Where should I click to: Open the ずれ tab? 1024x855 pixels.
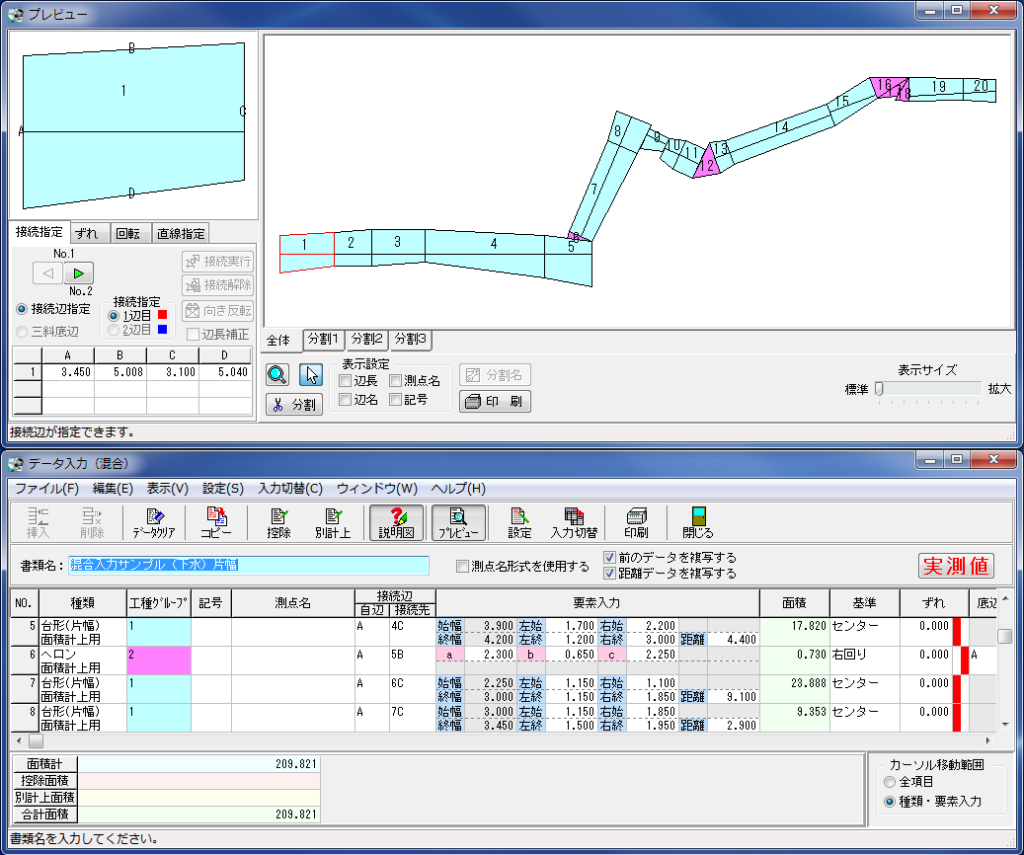(x=90, y=233)
